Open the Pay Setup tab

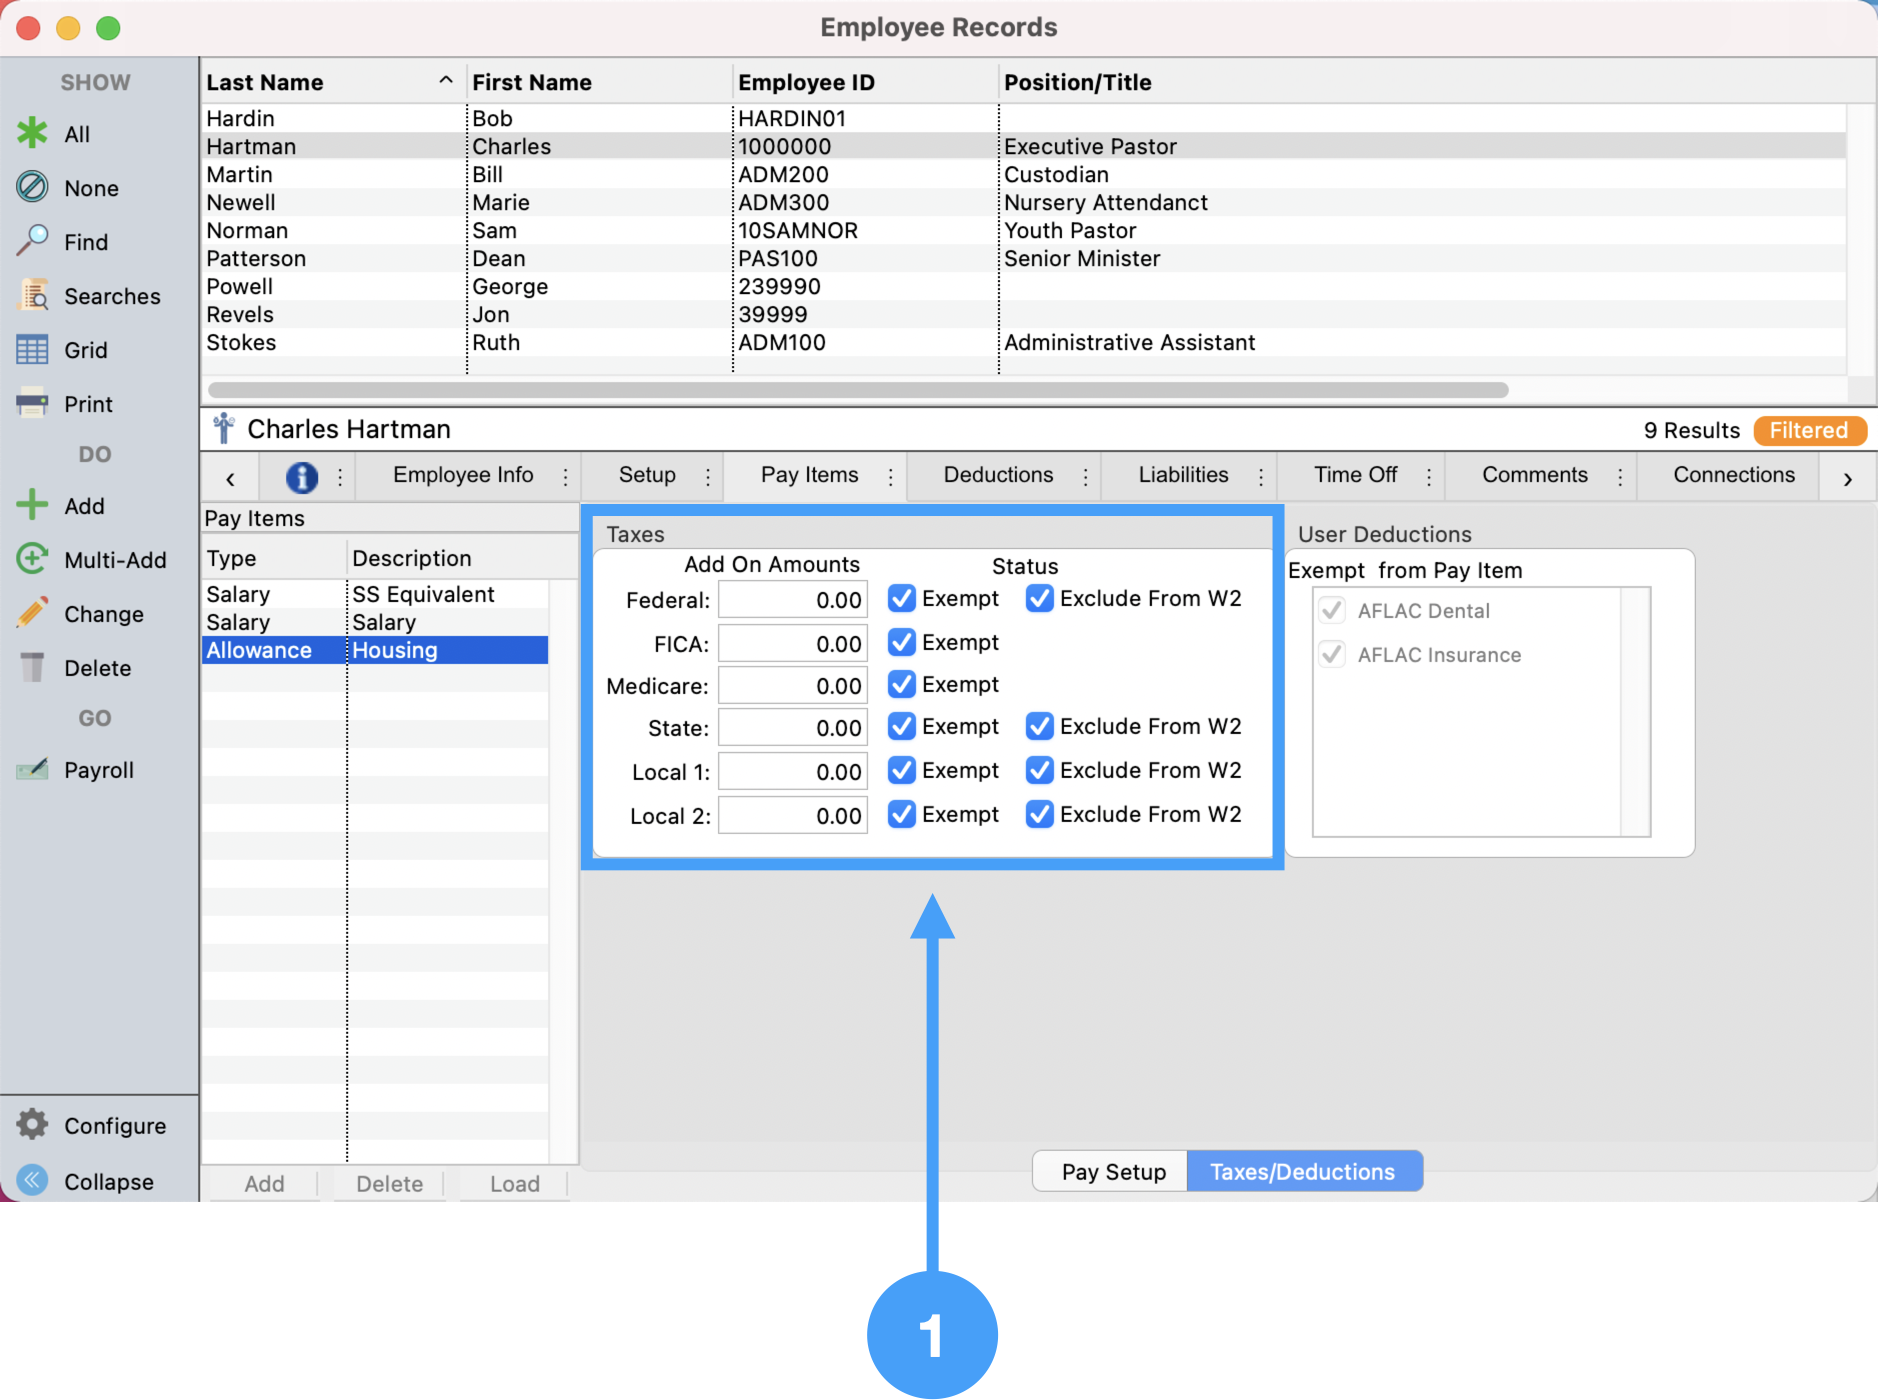(1113, 1172)
